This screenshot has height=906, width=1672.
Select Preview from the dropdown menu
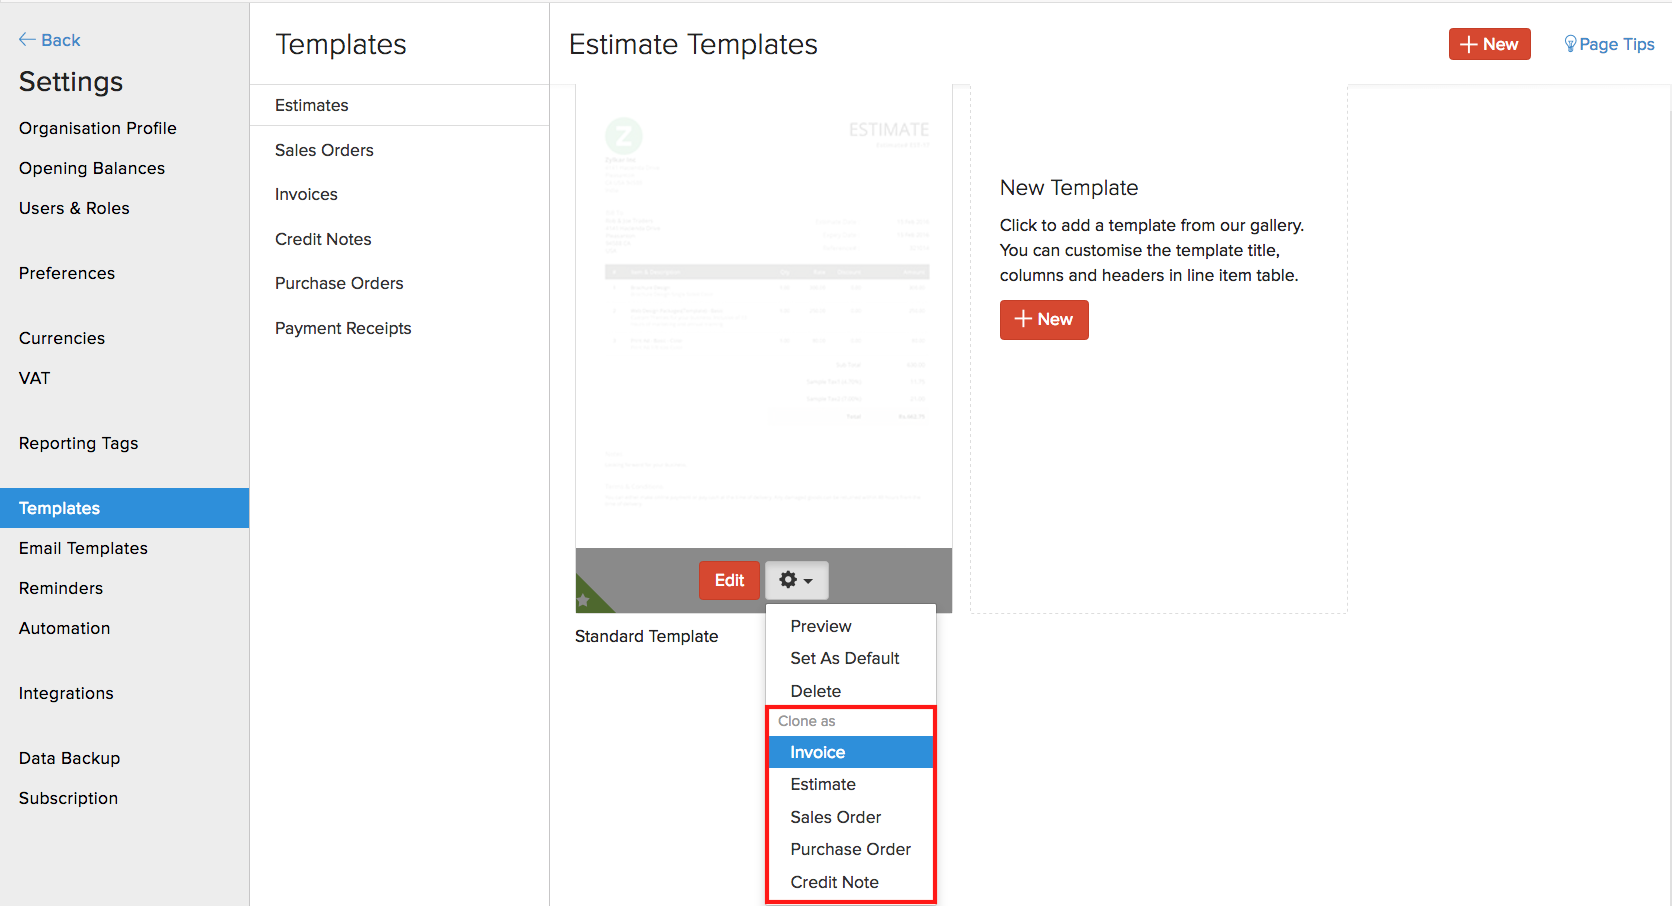(x=821, y=626)
